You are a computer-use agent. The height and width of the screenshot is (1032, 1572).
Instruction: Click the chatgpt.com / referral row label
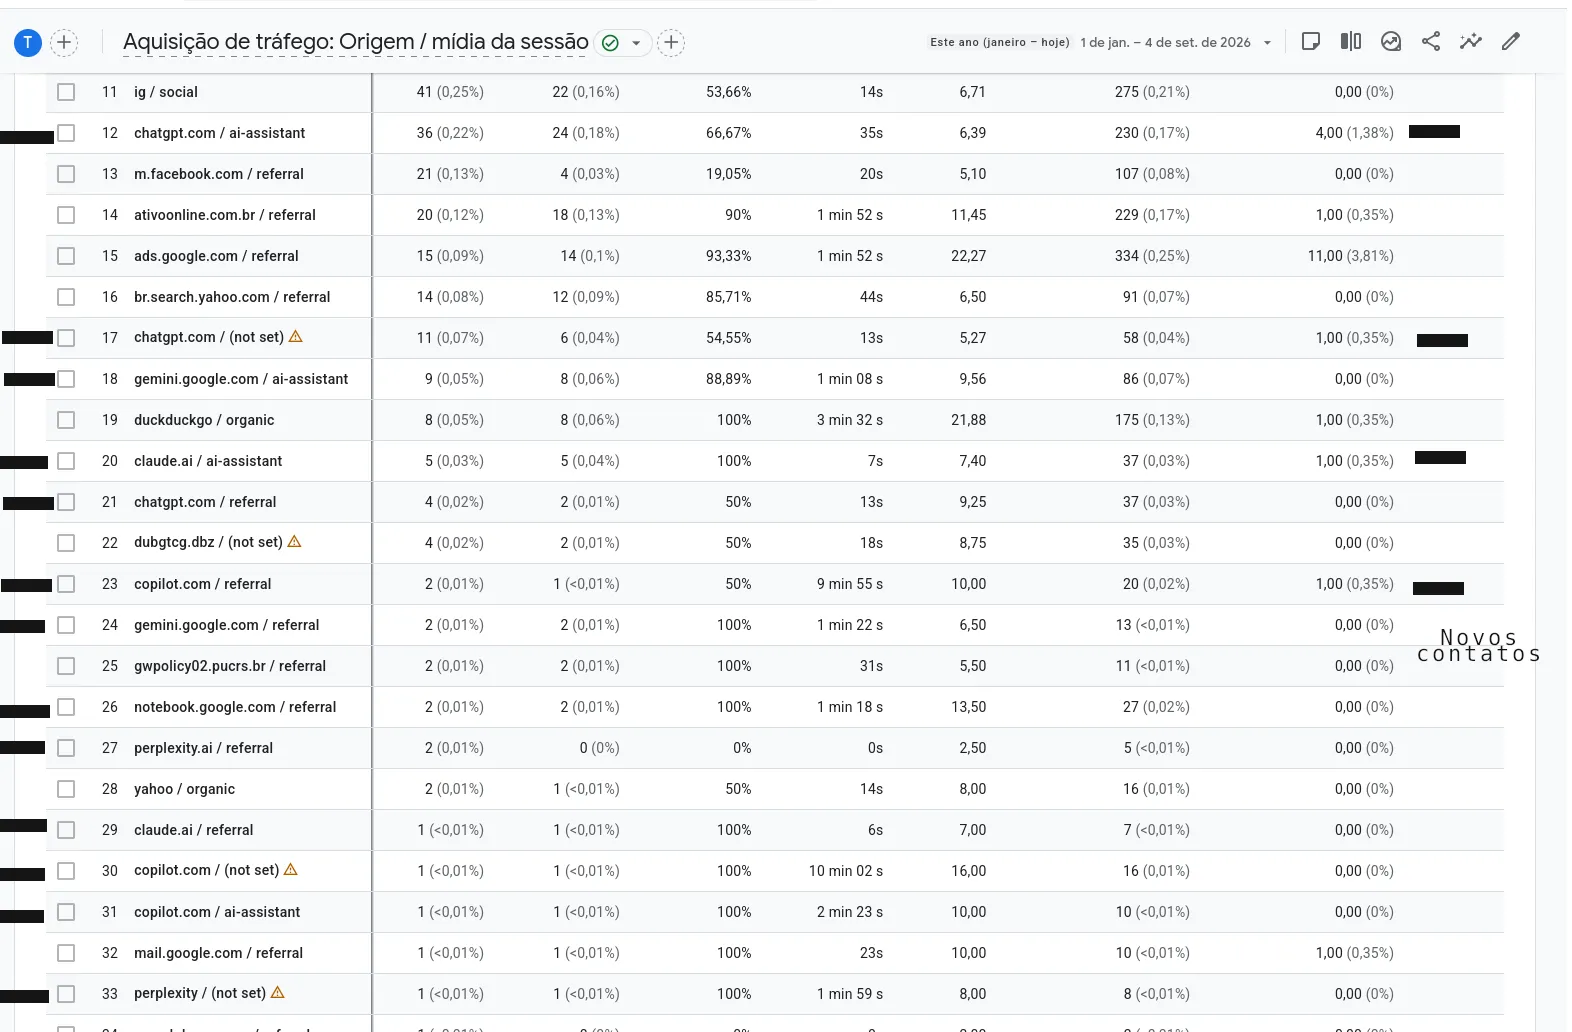coord(205,502)
